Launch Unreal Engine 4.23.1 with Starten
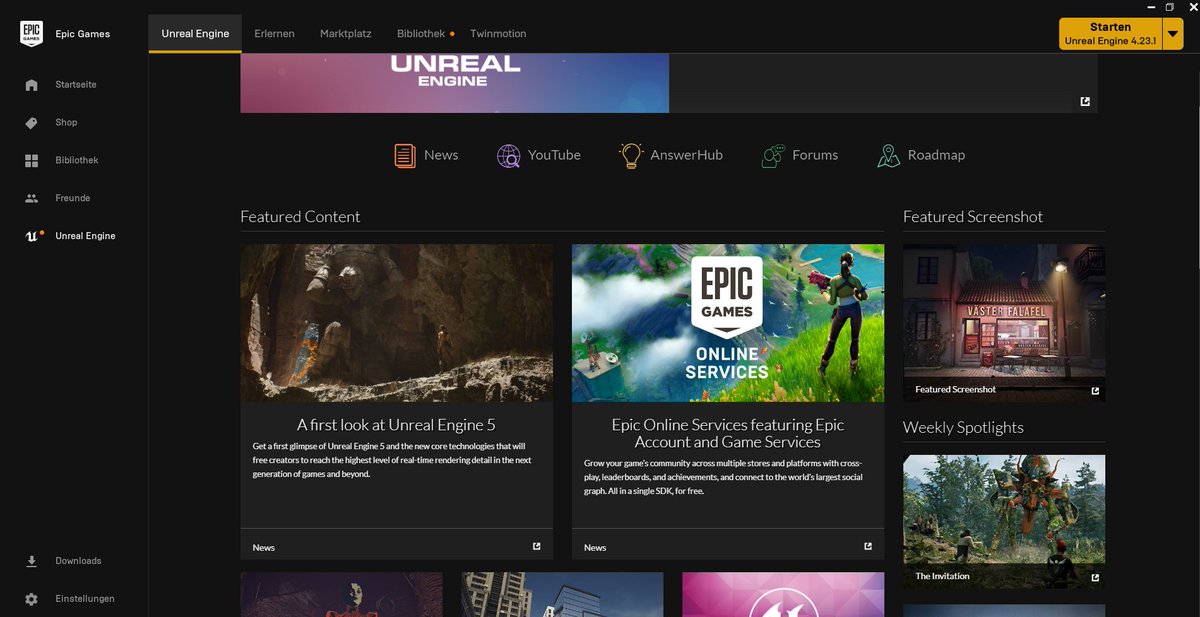Screen dimensions: 1200x617 point(1110,33)
